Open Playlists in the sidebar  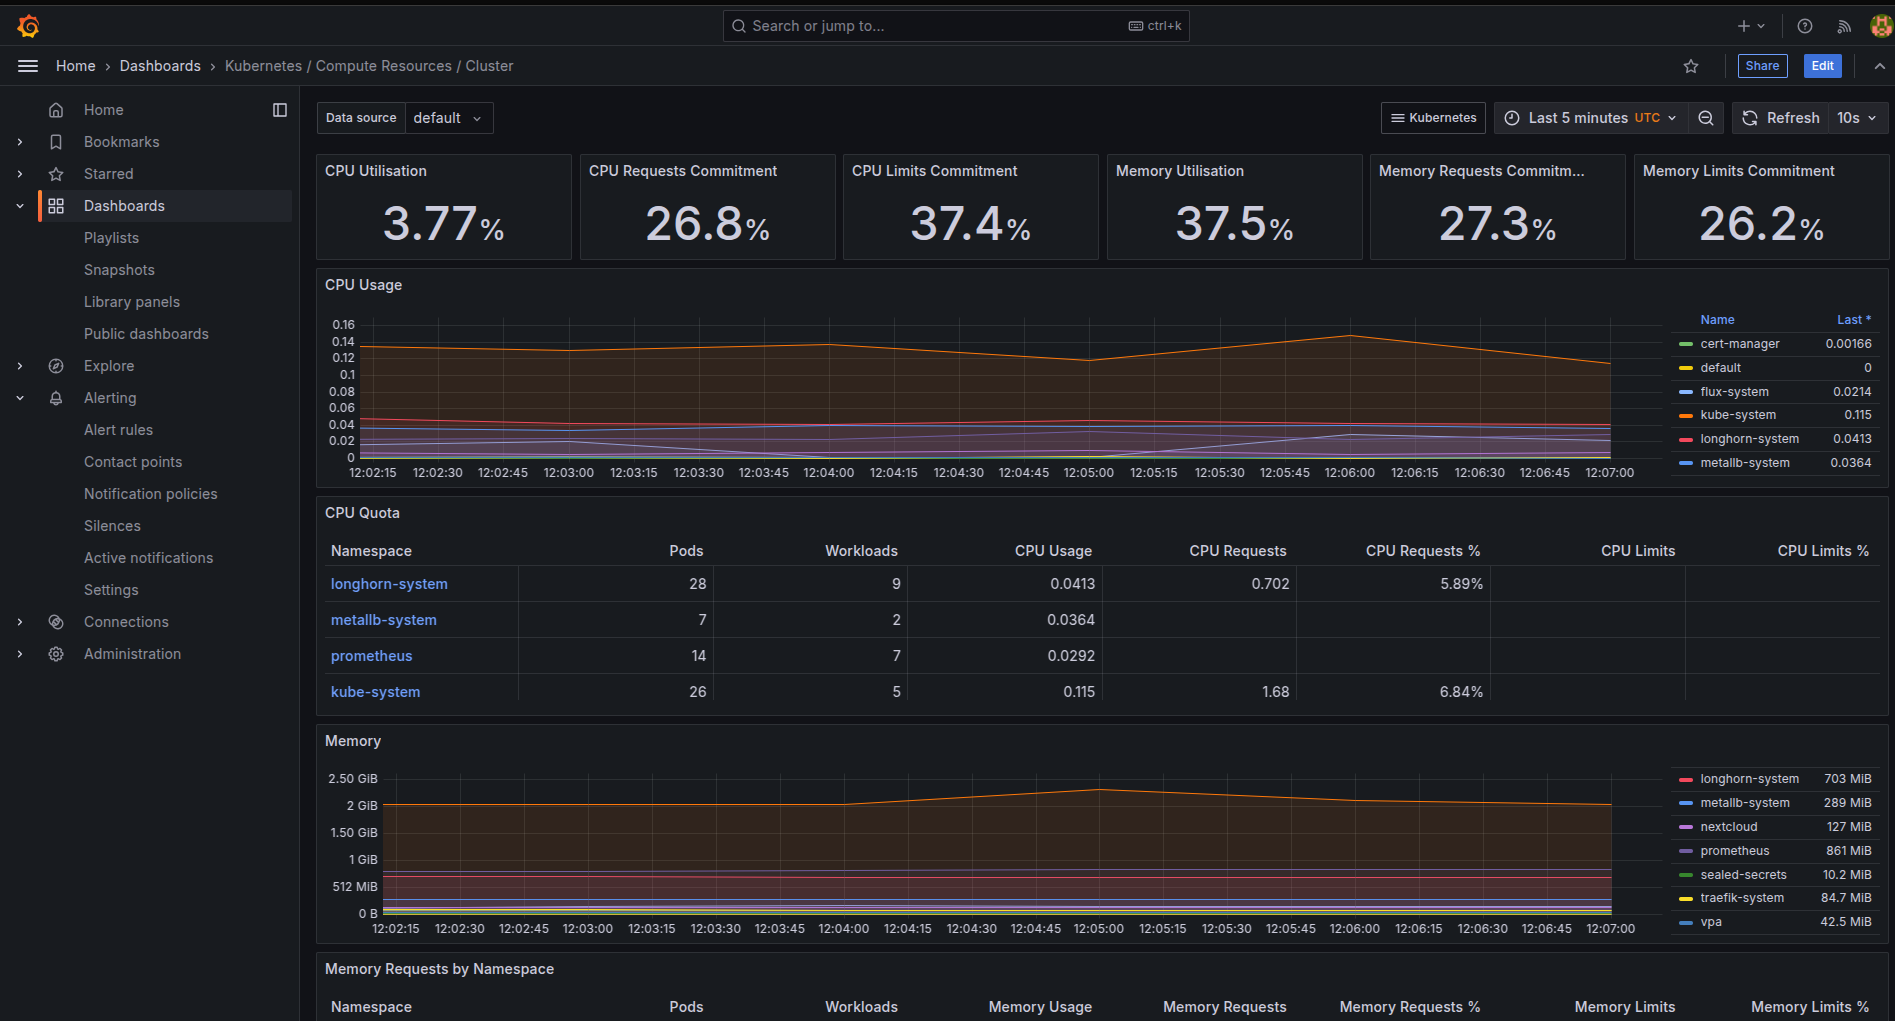tap(111, 238)
